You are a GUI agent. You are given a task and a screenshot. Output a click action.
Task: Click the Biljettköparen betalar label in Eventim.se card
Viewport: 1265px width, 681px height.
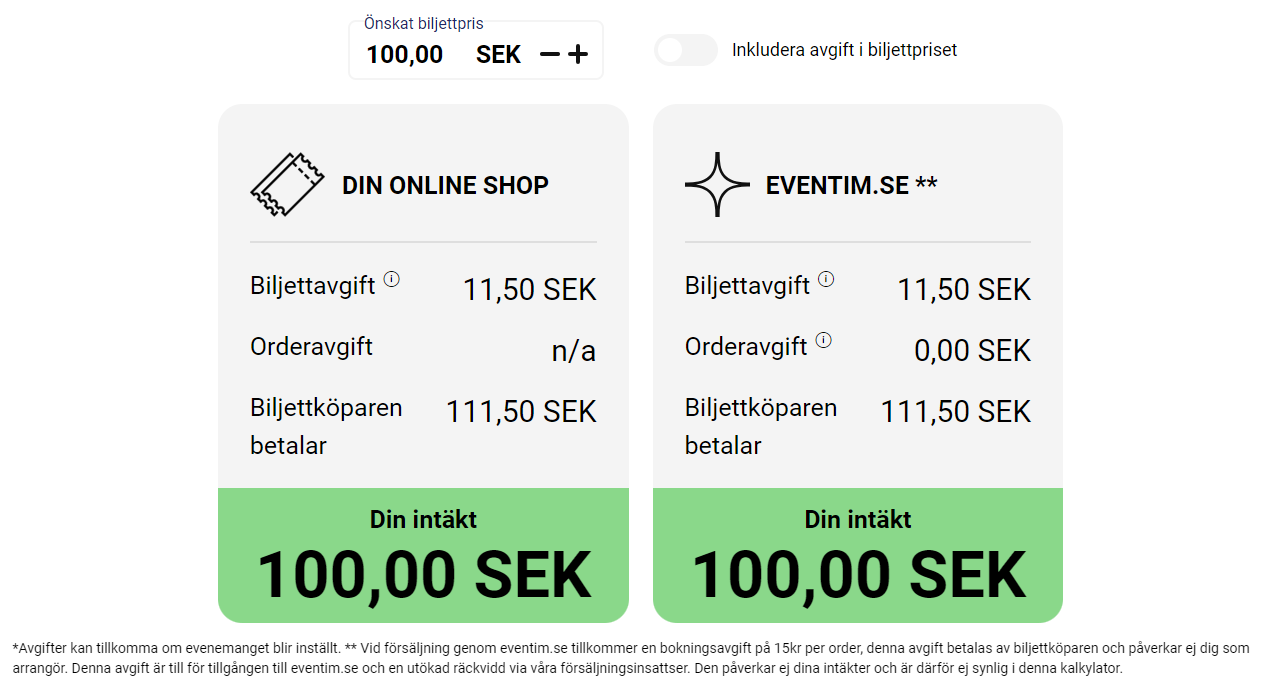point(761,426)
